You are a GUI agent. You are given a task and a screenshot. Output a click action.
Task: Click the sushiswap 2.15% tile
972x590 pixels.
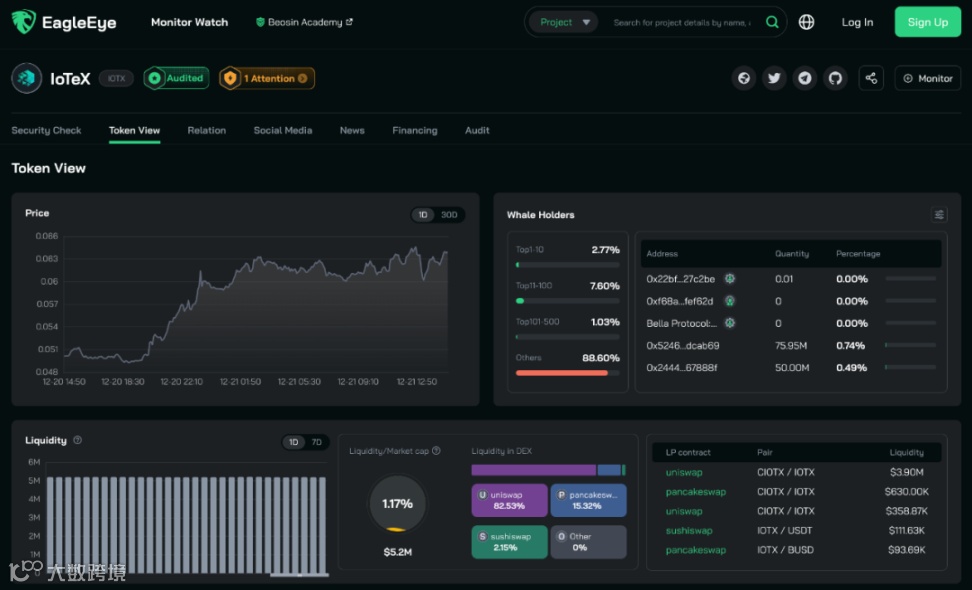pos(509,542)
